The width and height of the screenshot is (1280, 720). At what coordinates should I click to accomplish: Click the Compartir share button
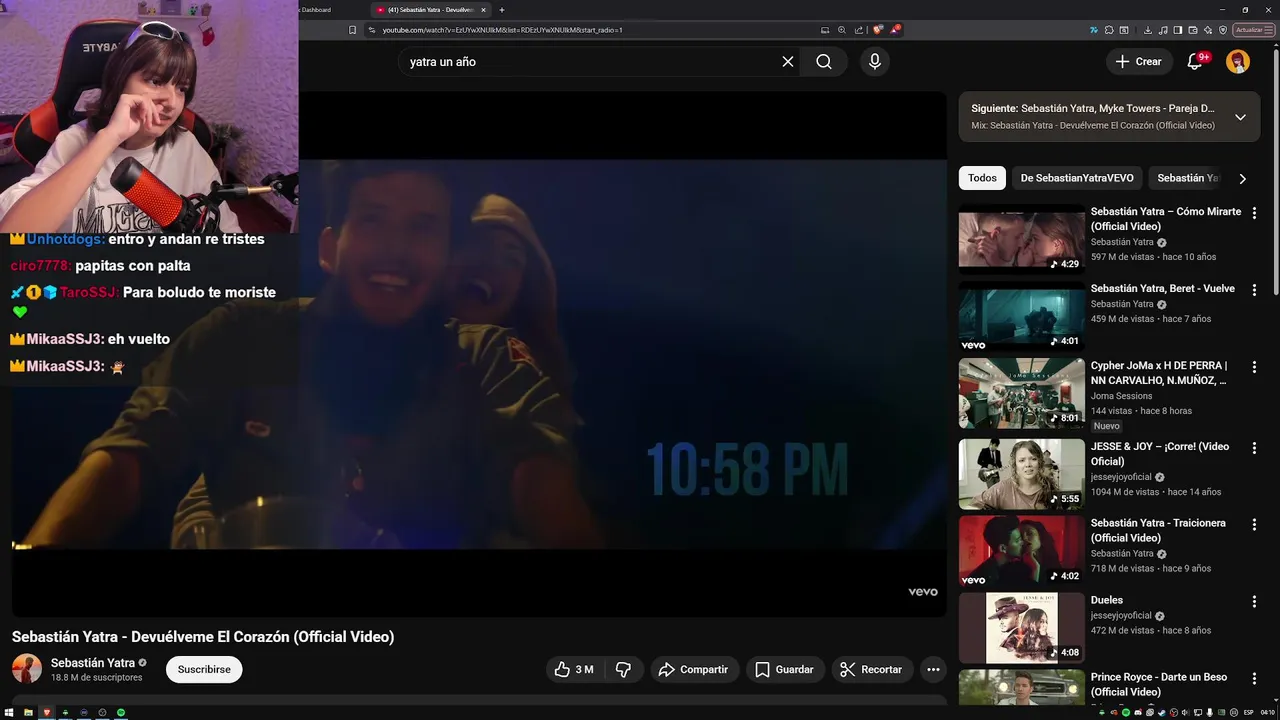point(693,669)
